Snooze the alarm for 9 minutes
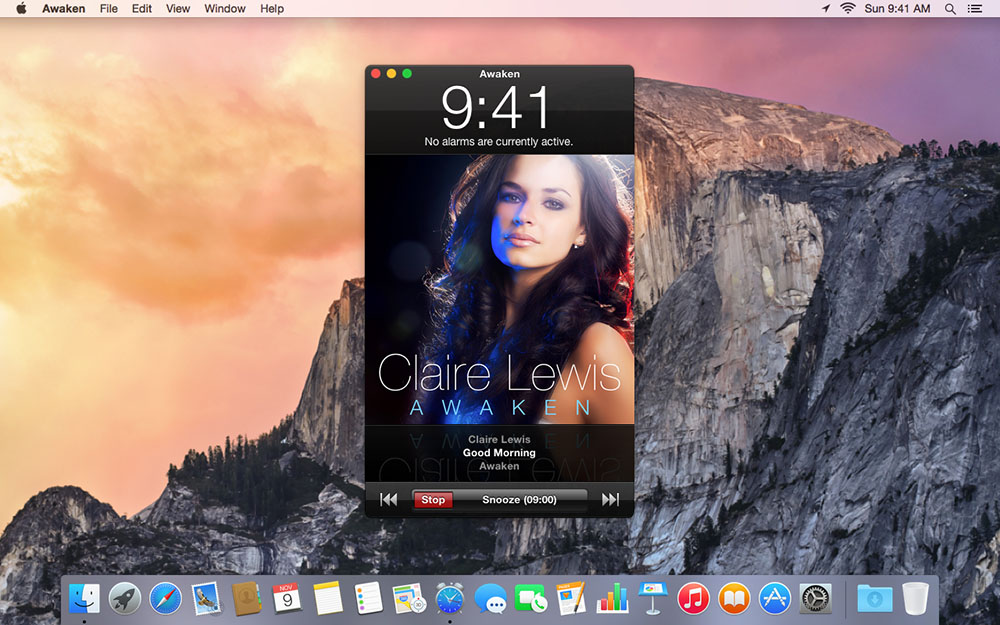This screenshot has width=1000, height=625. 519,499
